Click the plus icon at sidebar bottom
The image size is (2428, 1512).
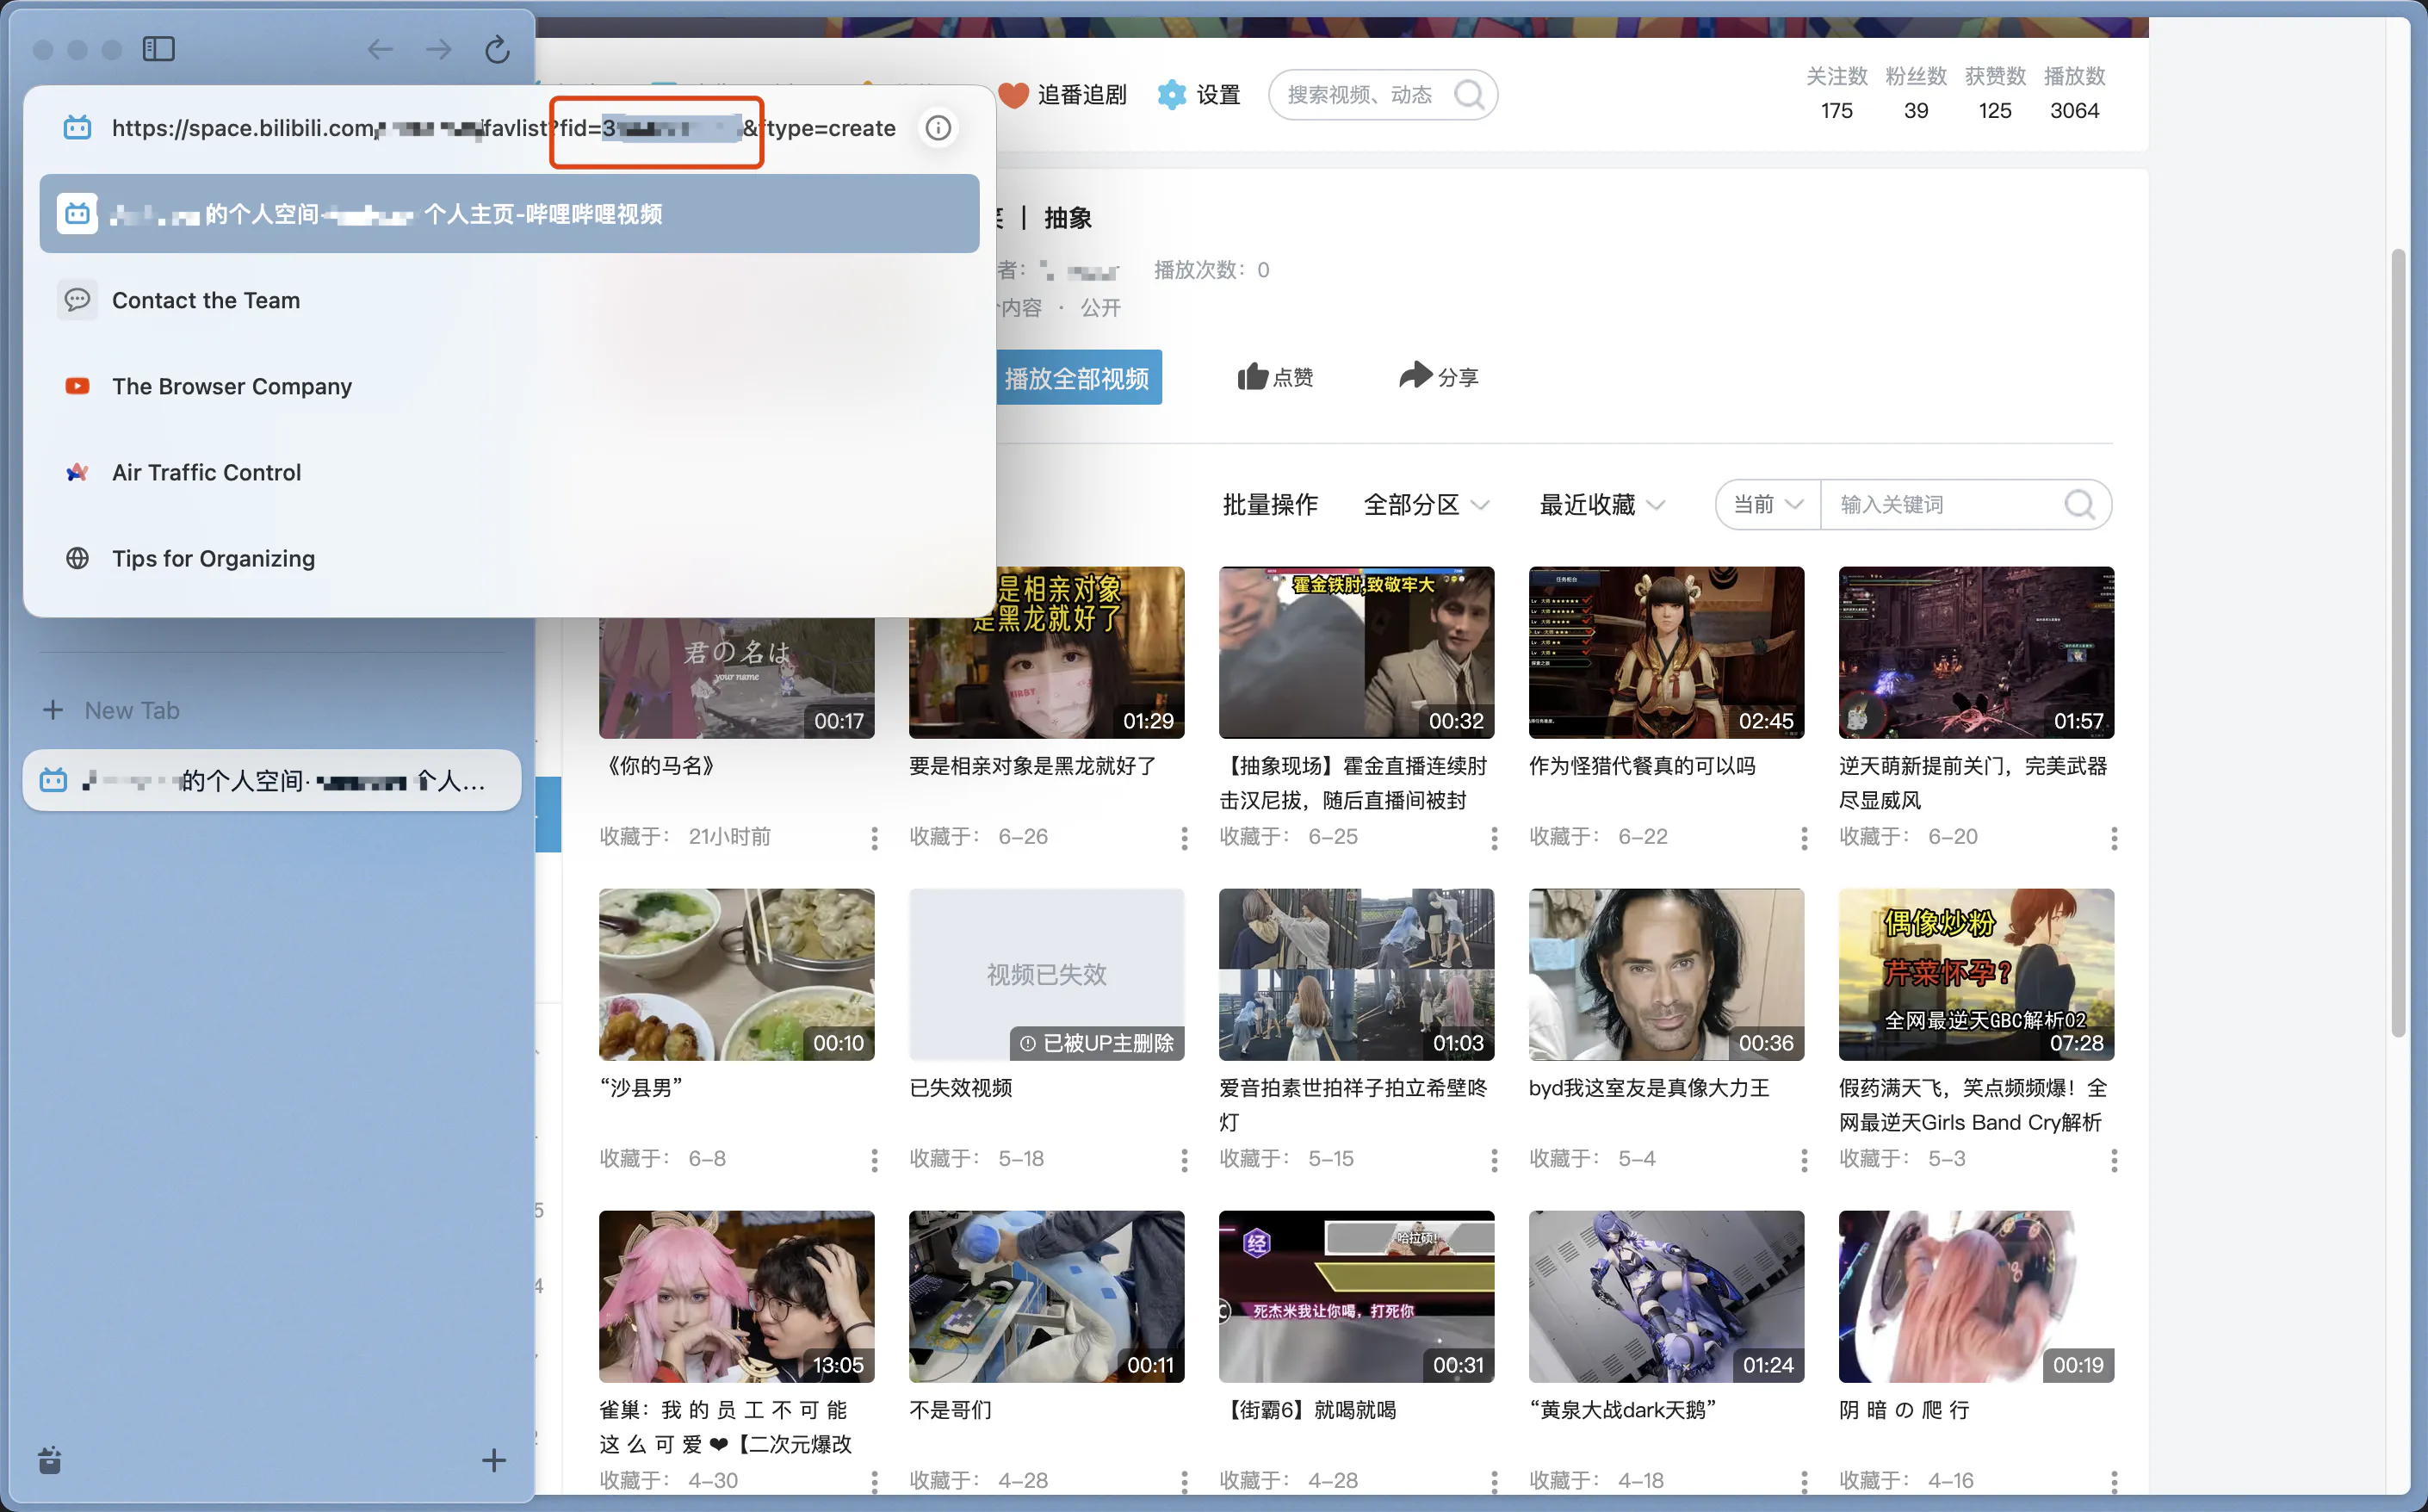point(494,1461)
